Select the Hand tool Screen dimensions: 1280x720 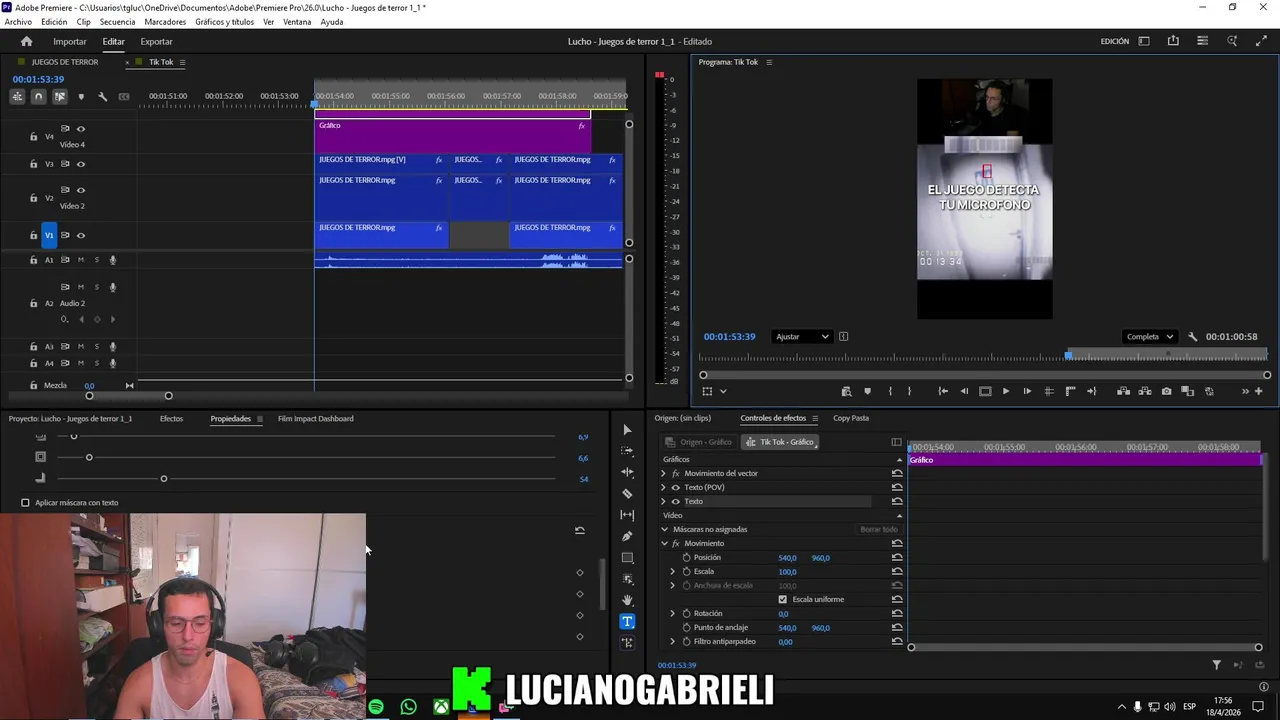627,600
